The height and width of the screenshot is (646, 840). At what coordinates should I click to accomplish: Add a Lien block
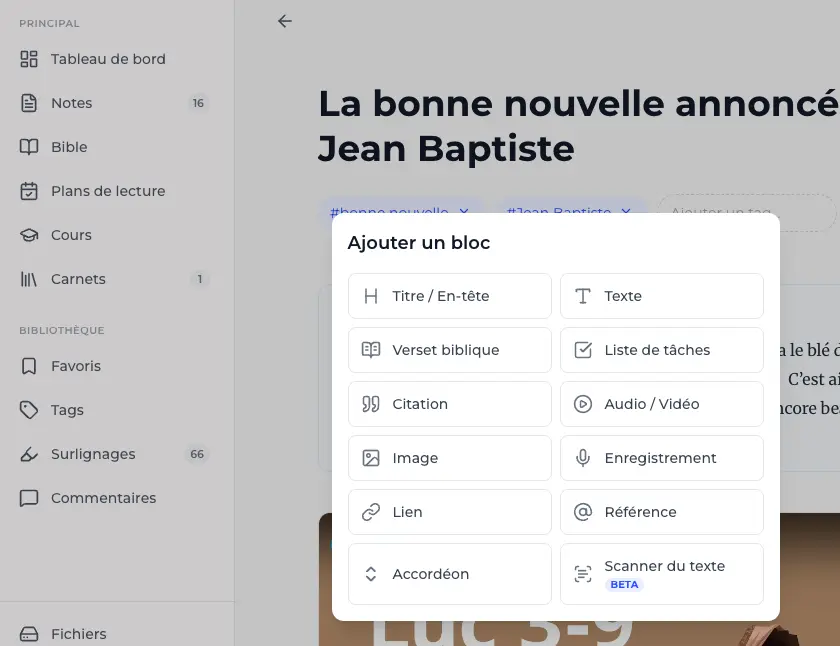tap(449, 512)
